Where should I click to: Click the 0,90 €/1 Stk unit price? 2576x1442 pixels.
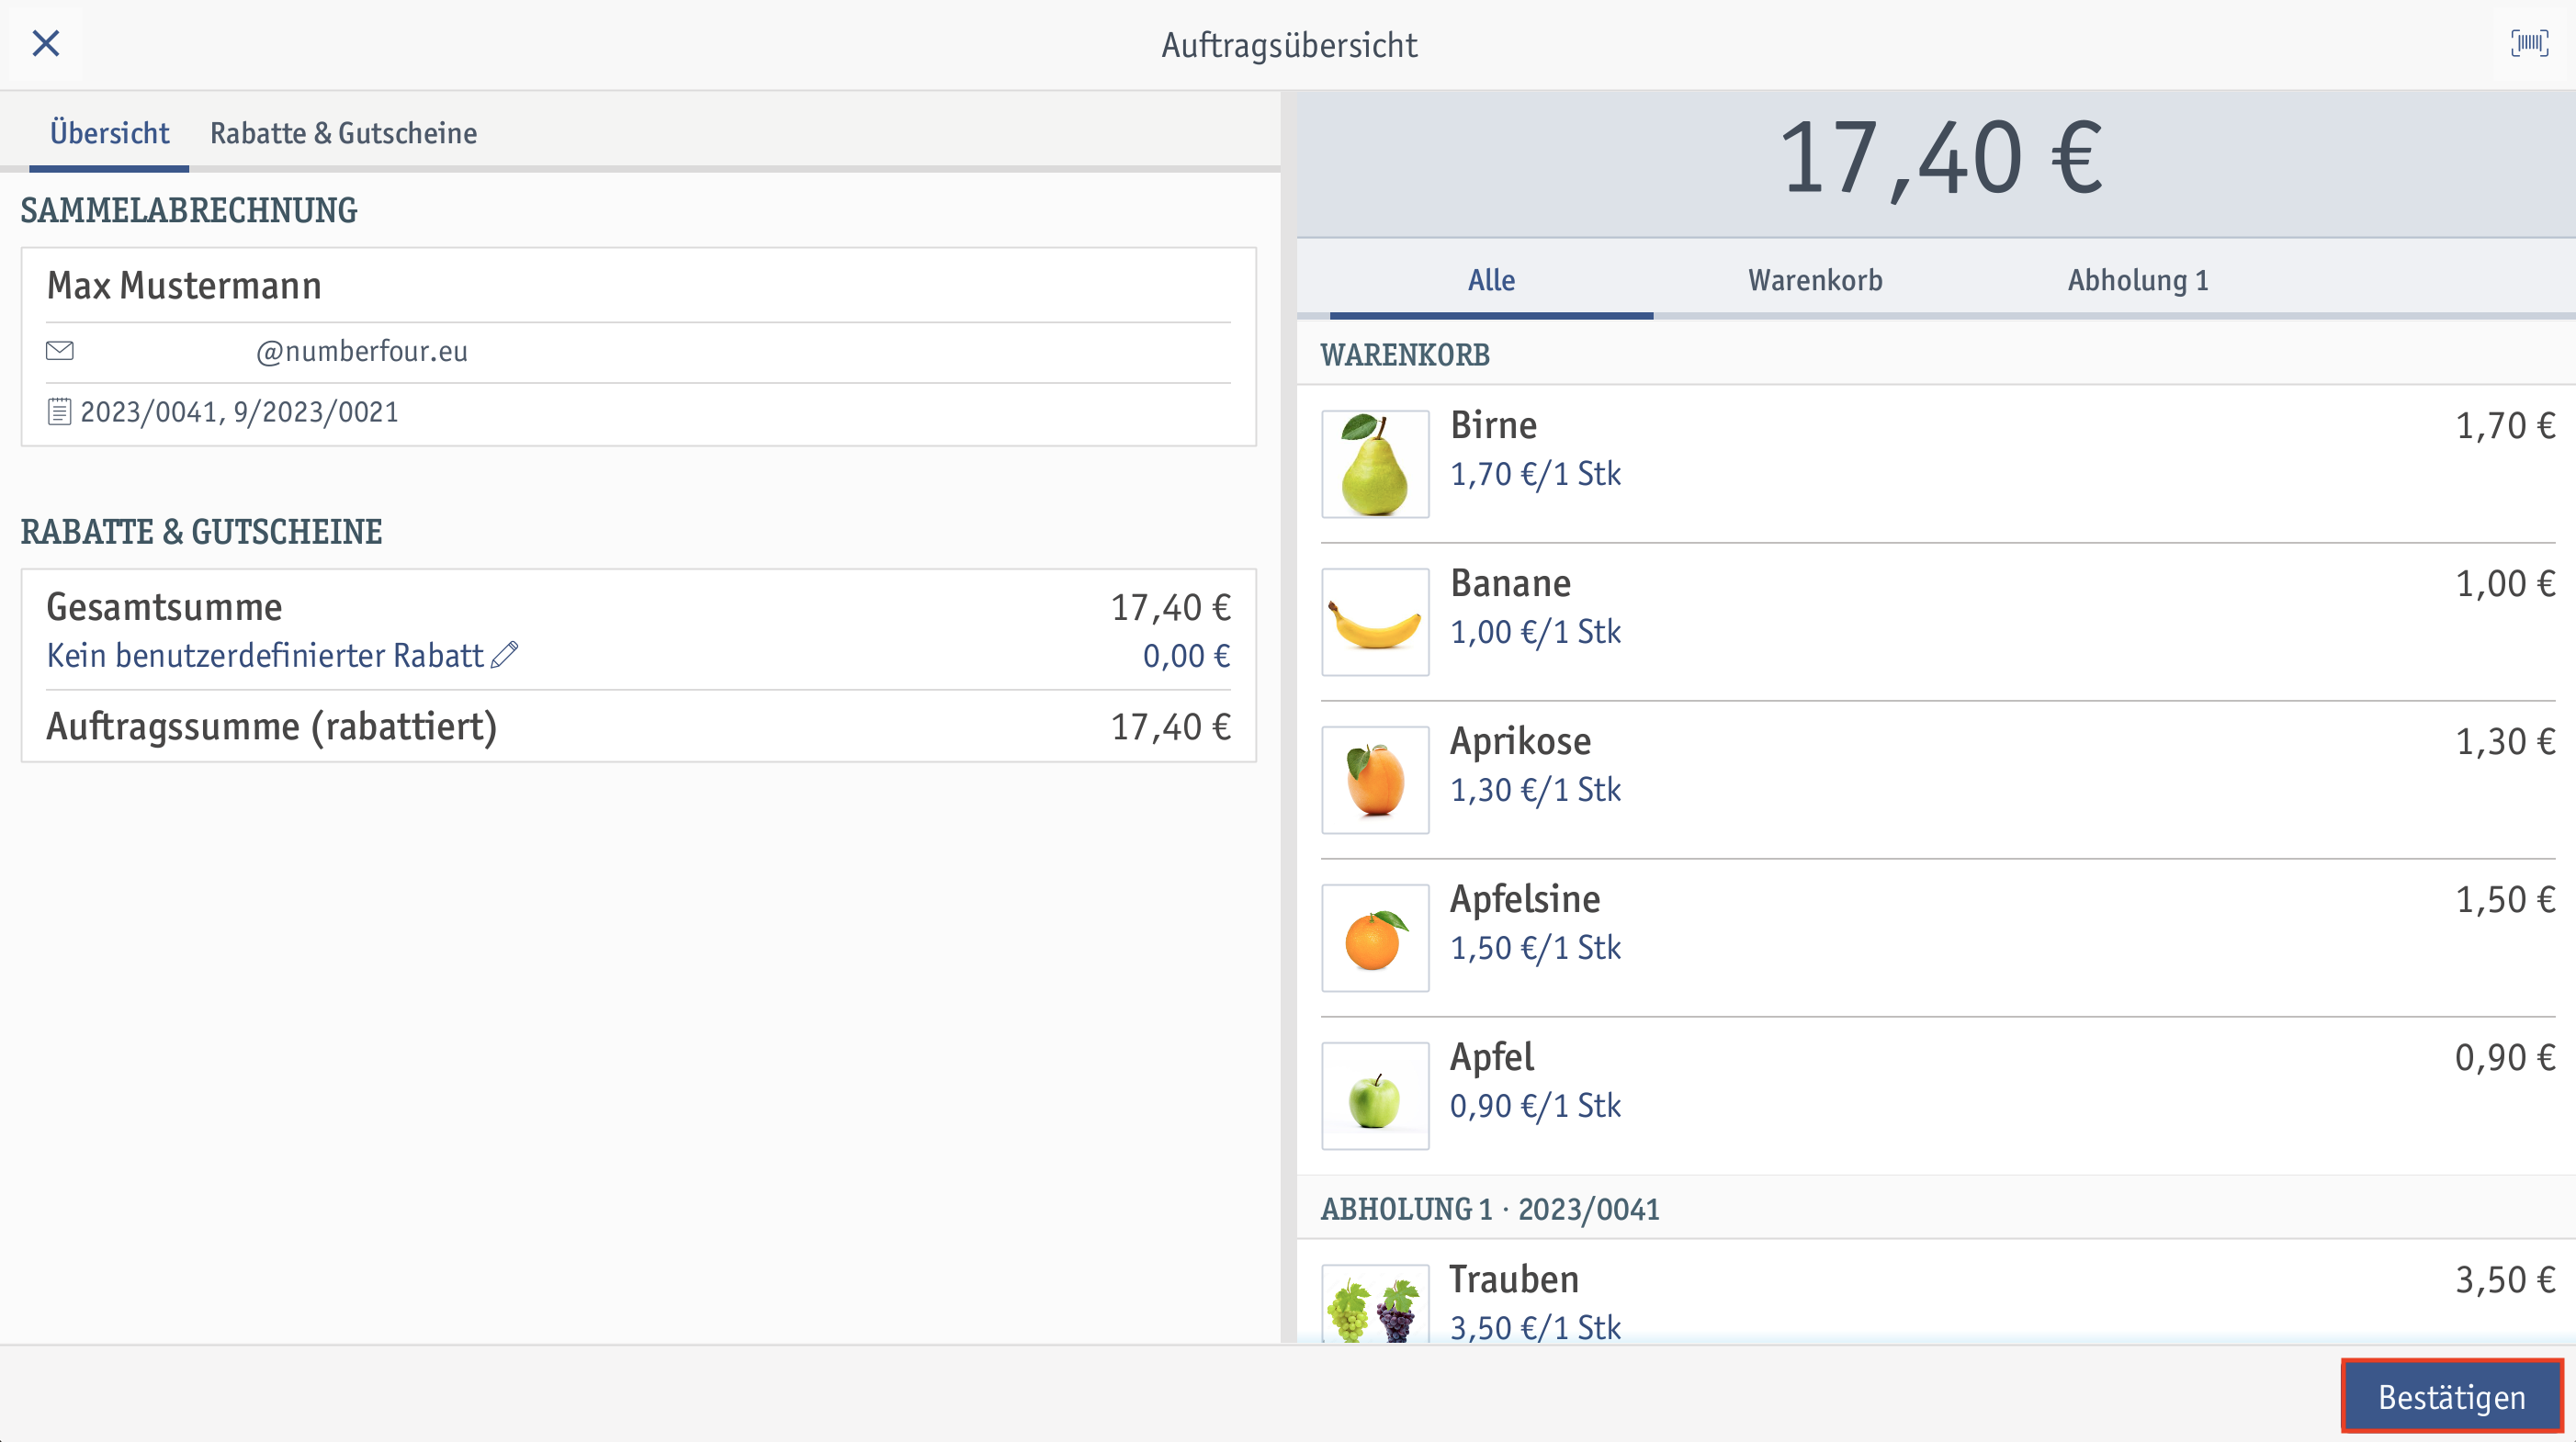pyautogui.click(x=1535, y=1106)
